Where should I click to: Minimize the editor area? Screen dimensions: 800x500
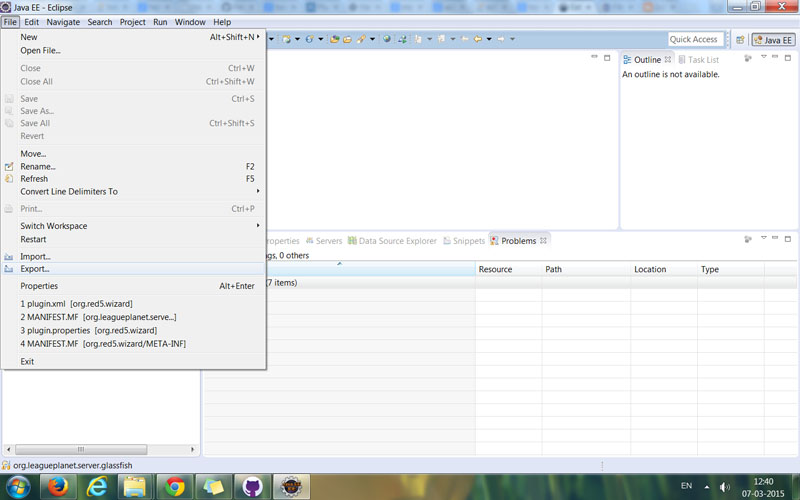(x=594, y=57)
